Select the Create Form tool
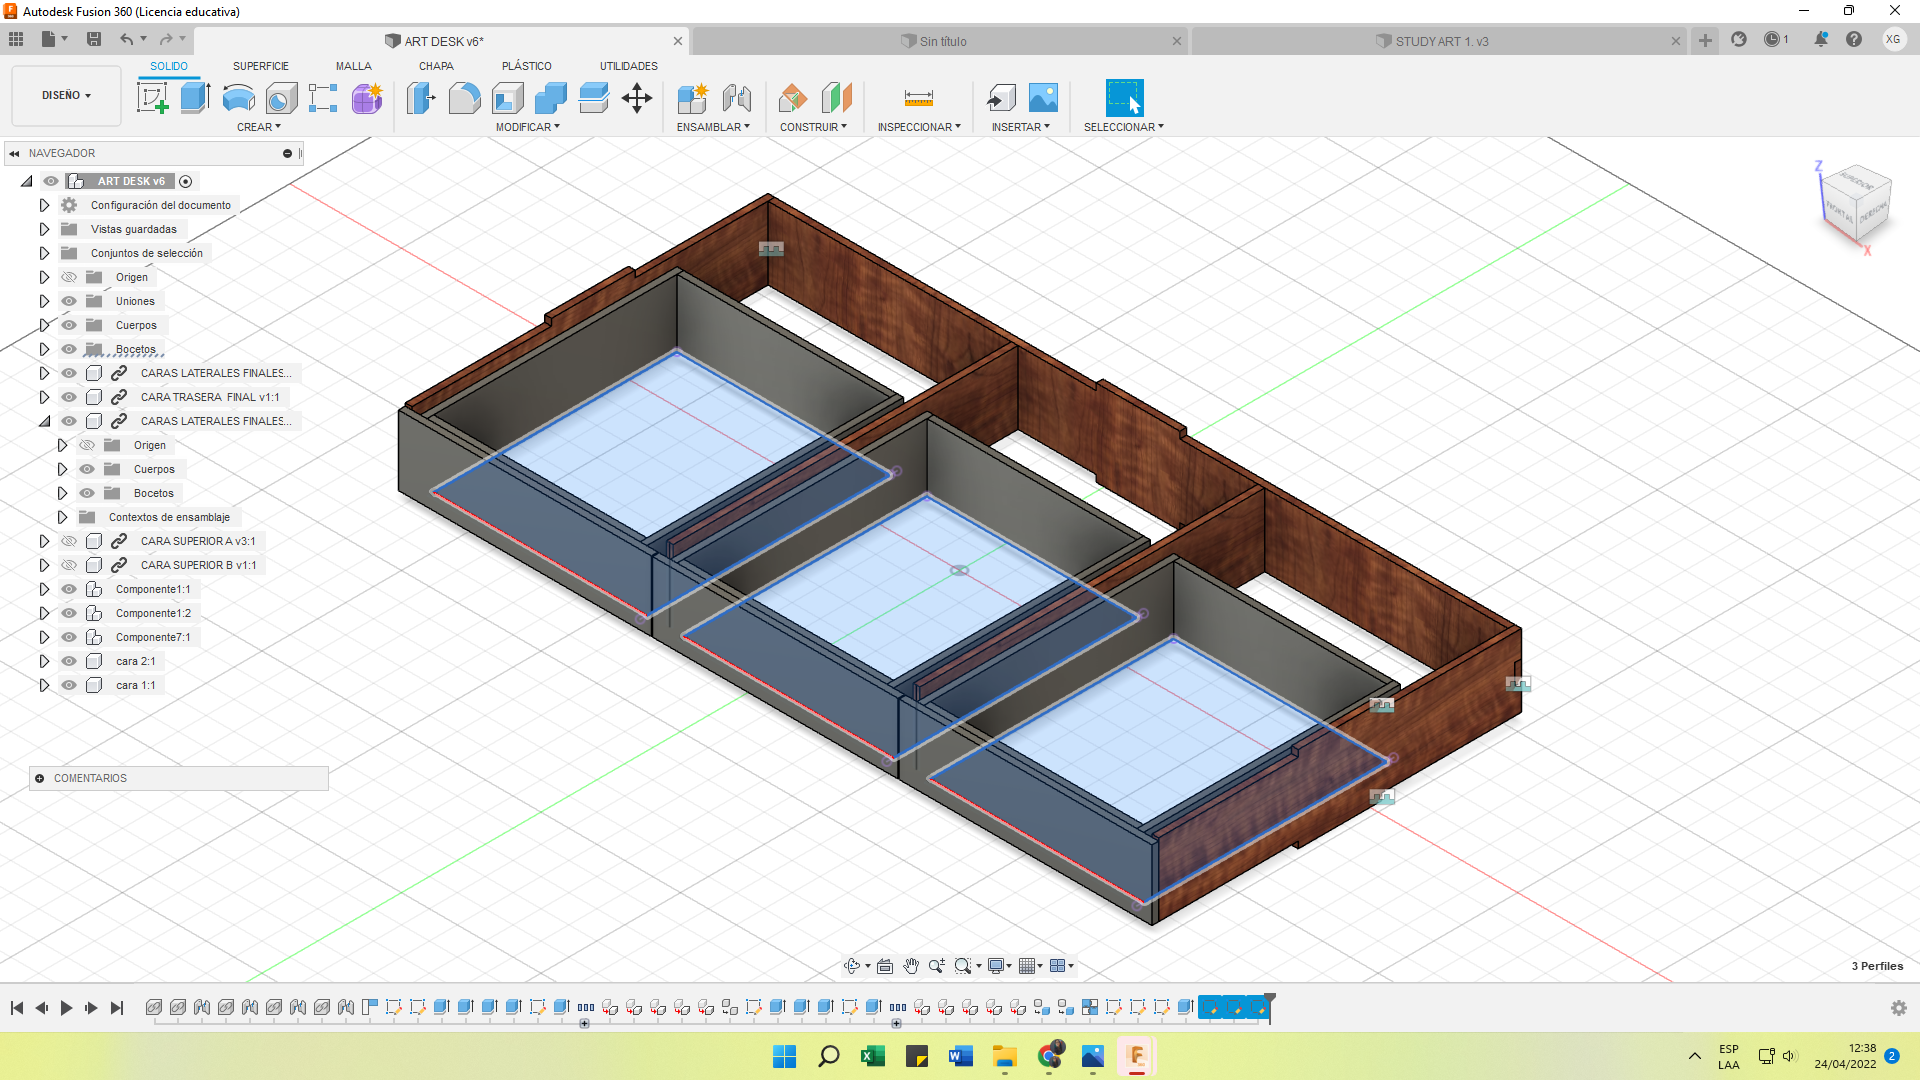This screenshot has height=1080, width=1920. (367, 98)
